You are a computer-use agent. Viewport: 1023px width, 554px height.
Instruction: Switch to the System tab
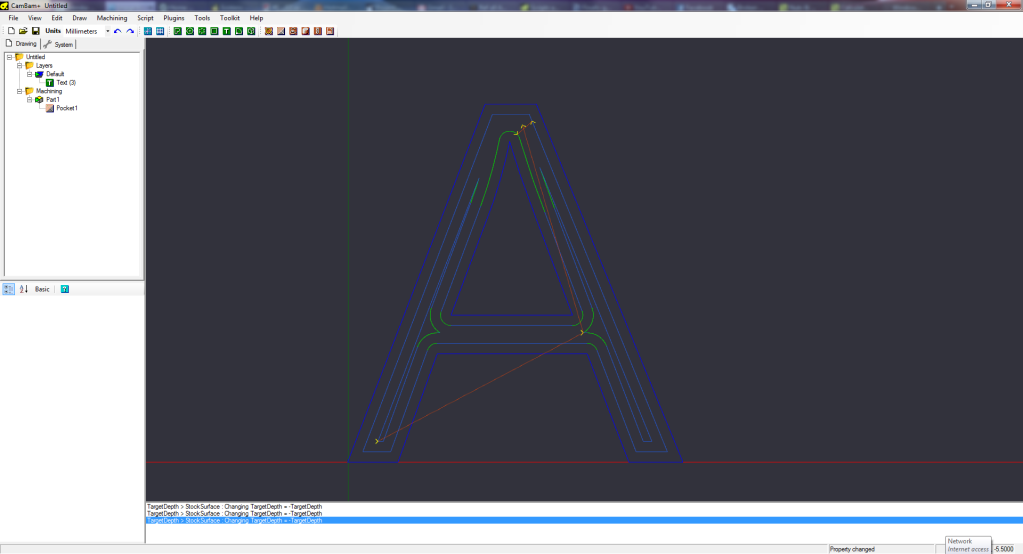click(x=58, y=44)
